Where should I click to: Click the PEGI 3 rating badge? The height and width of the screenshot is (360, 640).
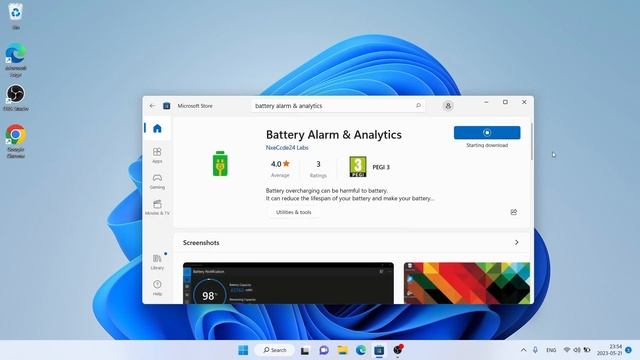tap(358, 167)
